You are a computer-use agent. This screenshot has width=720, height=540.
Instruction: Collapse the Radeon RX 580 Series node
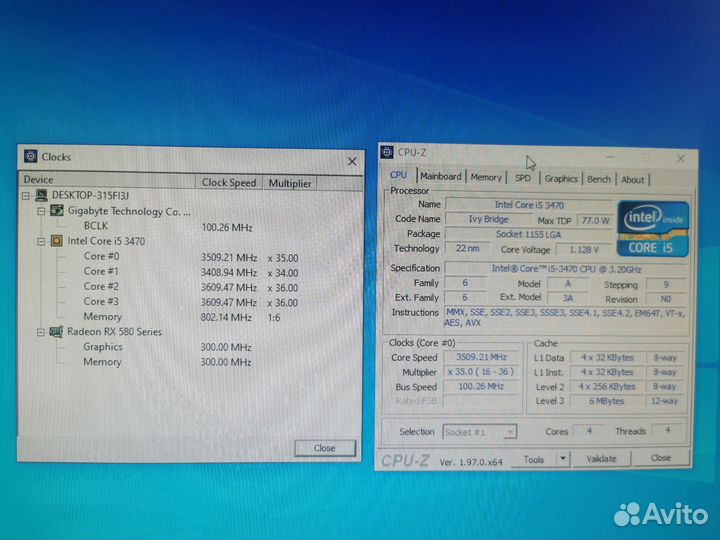coord(41,332)
